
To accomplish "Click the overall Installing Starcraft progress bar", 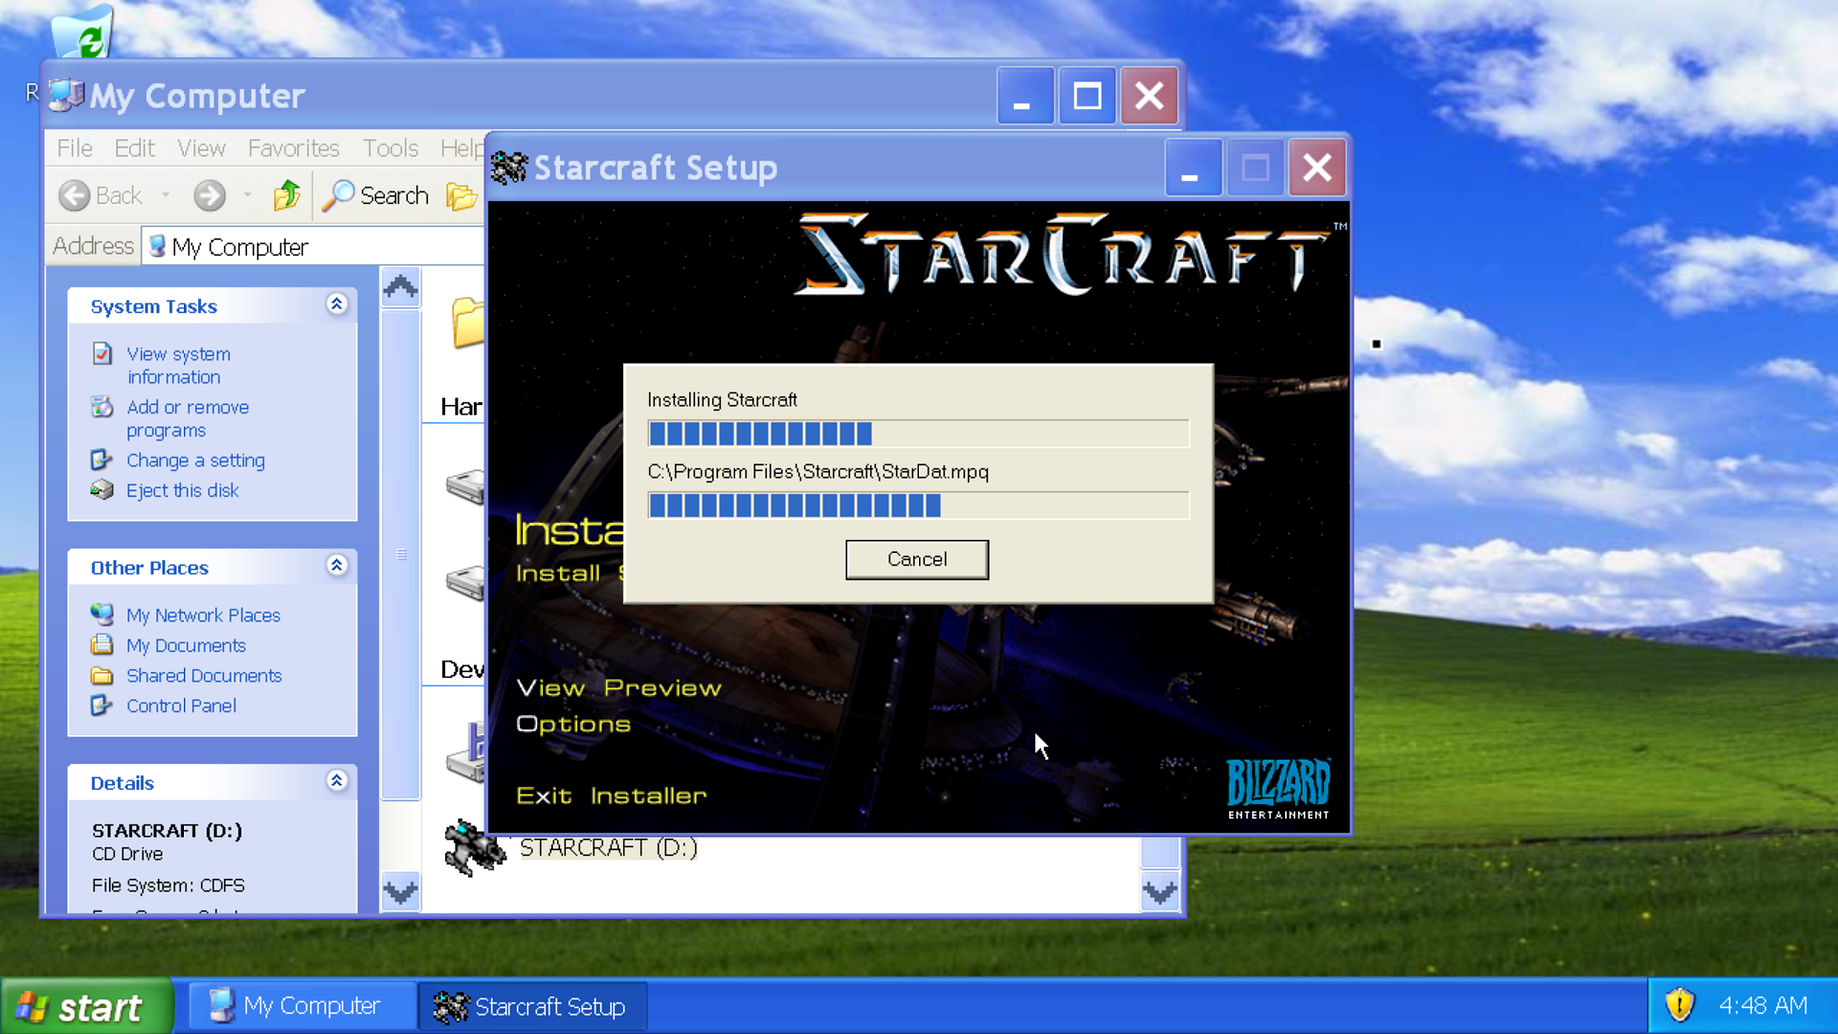I will [918, 433].
